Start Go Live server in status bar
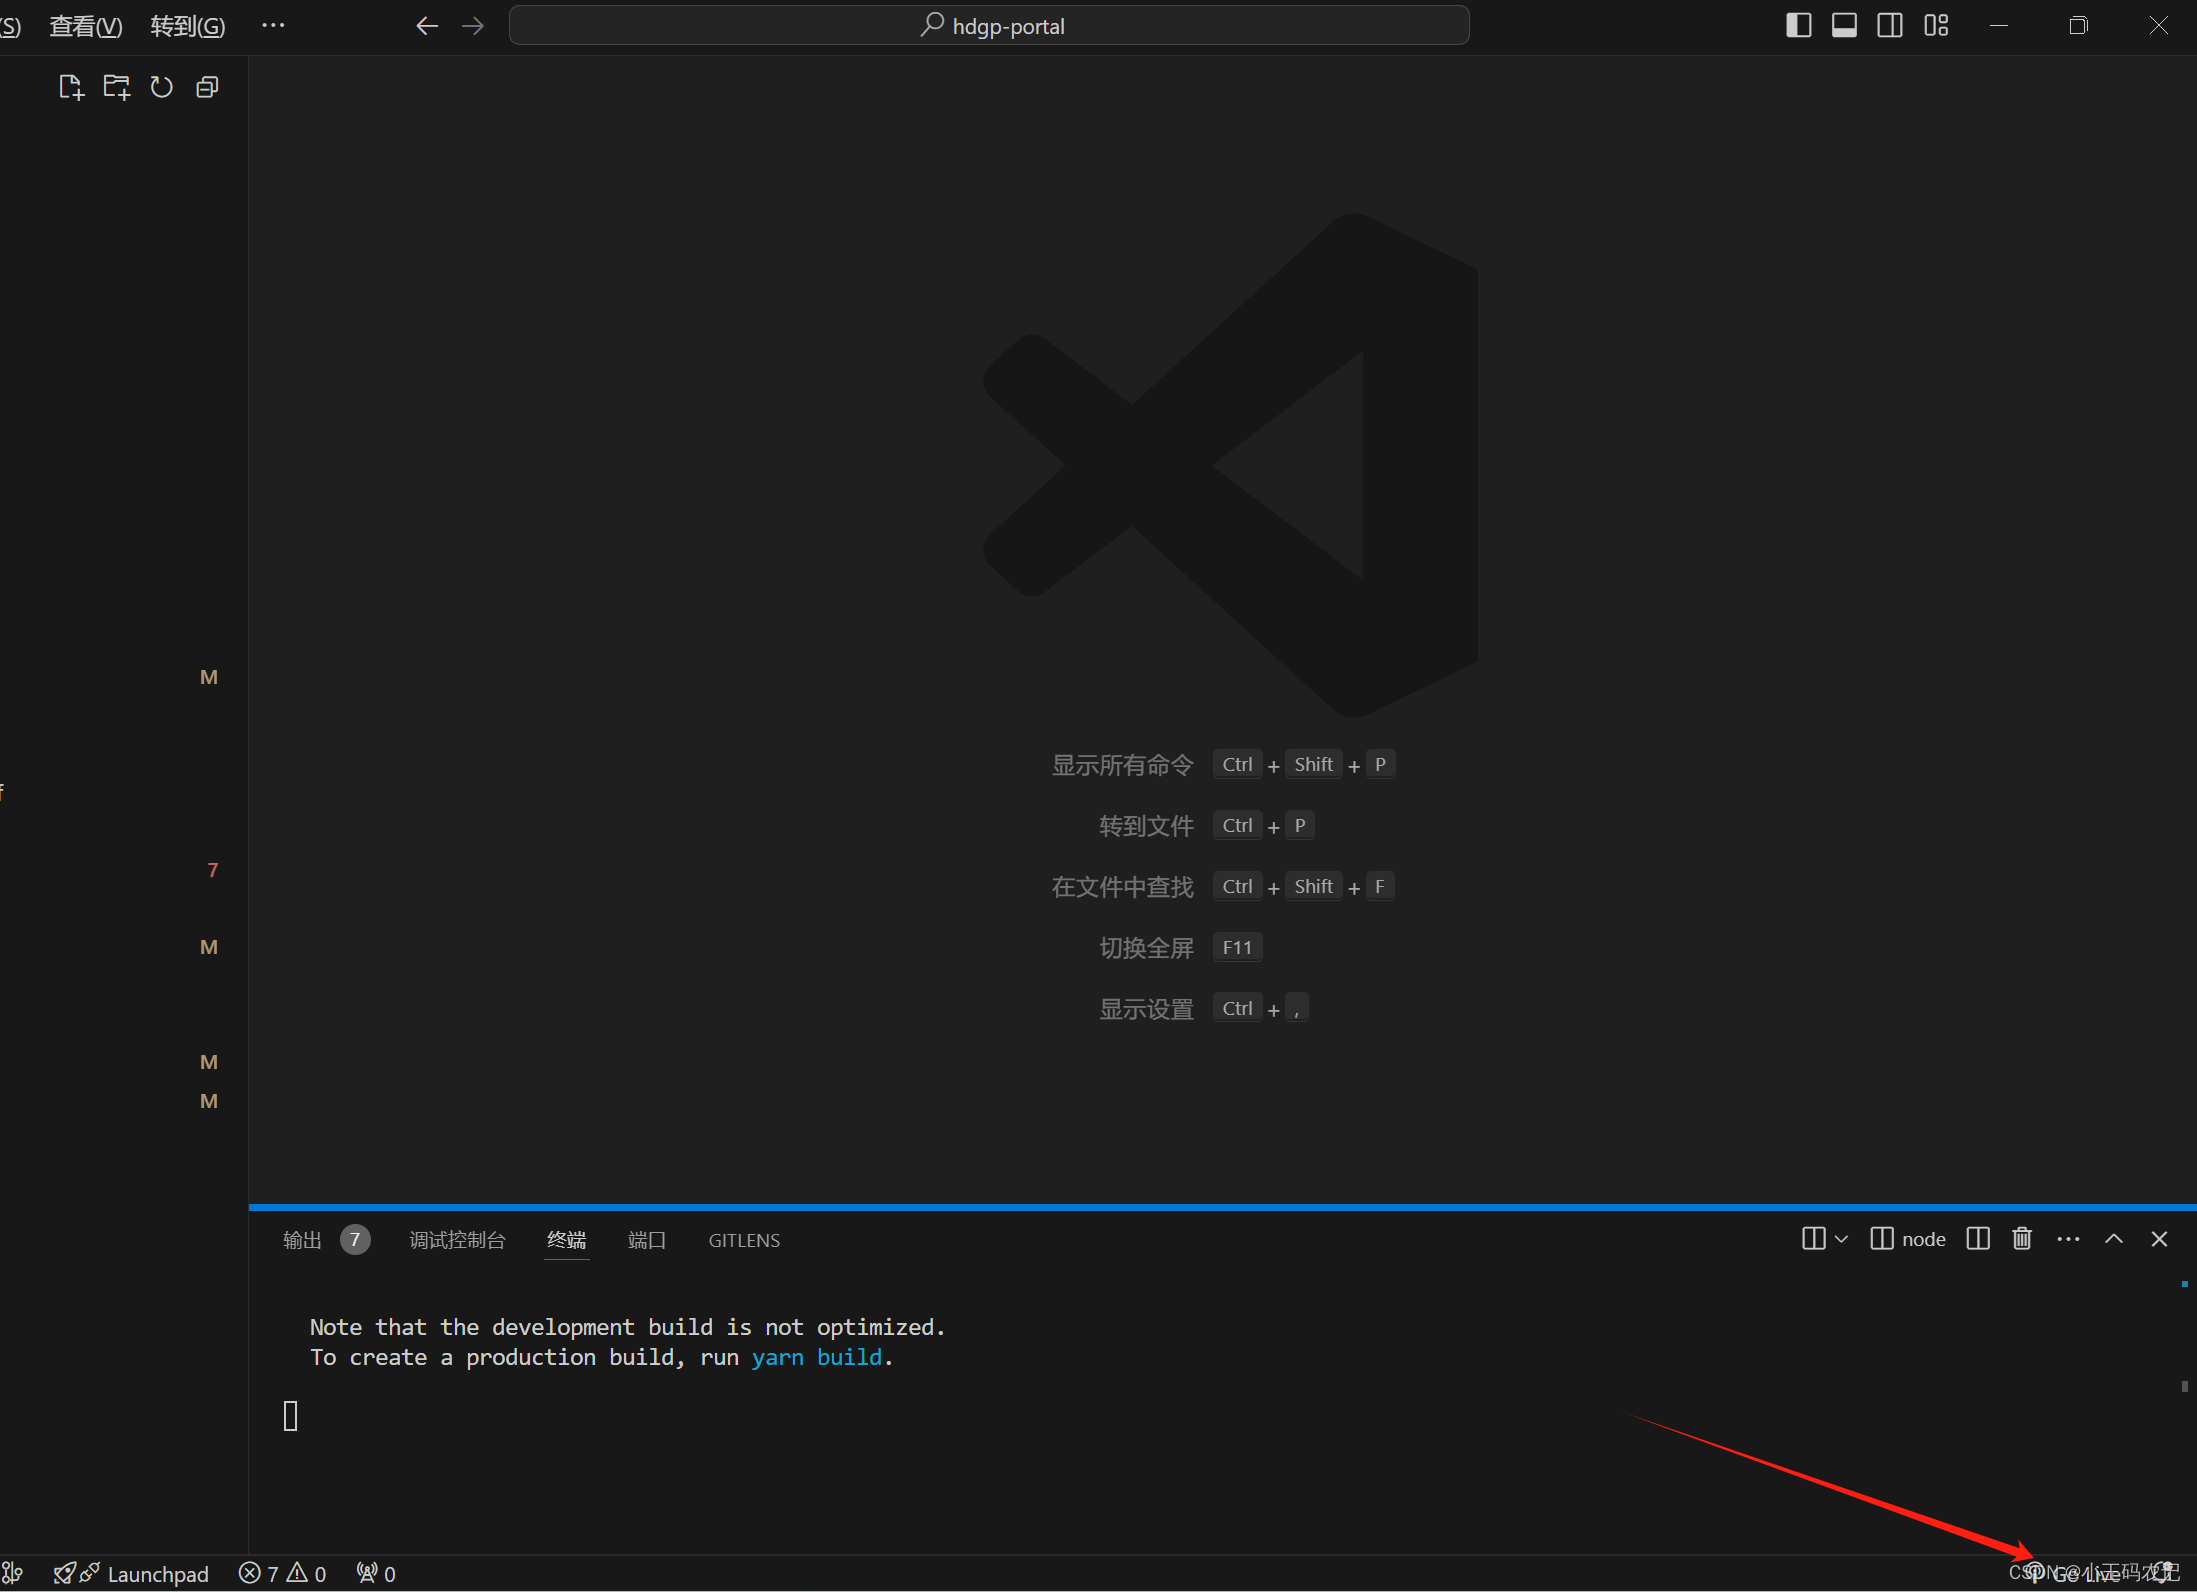 click(2073, 1574)
